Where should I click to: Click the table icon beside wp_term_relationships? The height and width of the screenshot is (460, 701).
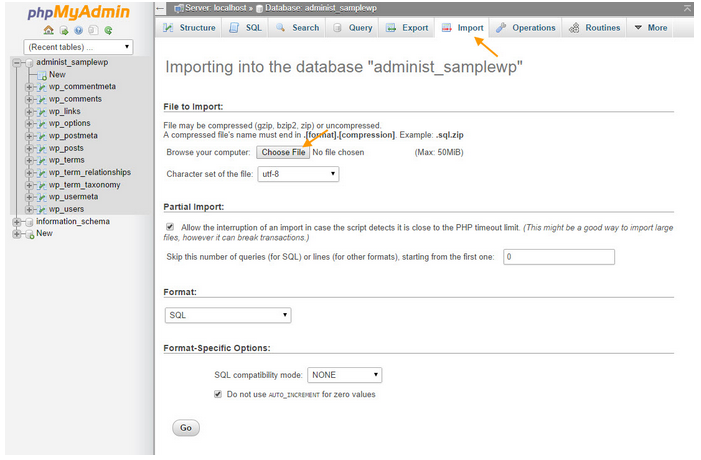42,173
